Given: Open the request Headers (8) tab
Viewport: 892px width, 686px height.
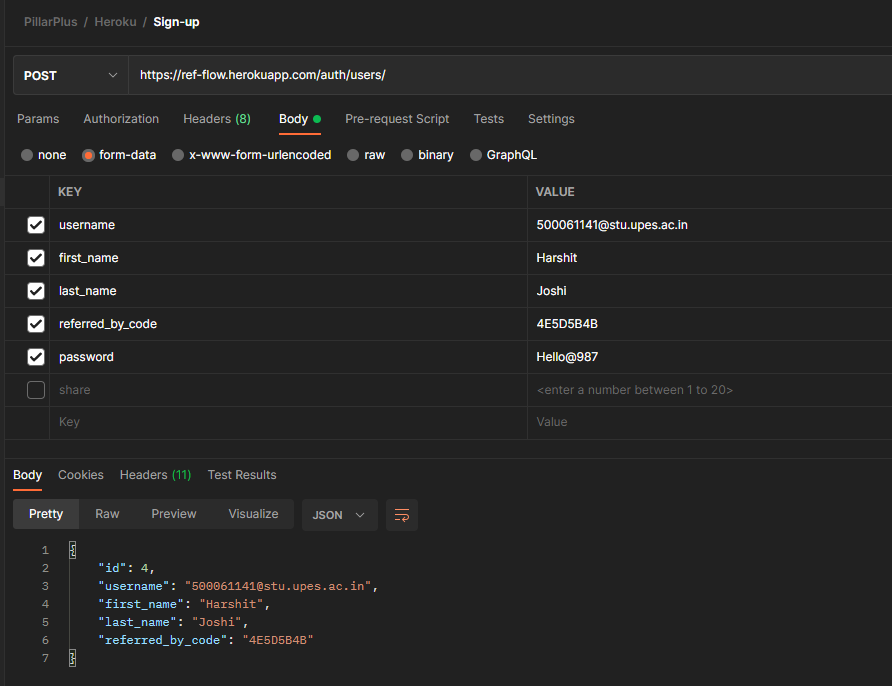Looking at the screenshot, I should (217, 119).
